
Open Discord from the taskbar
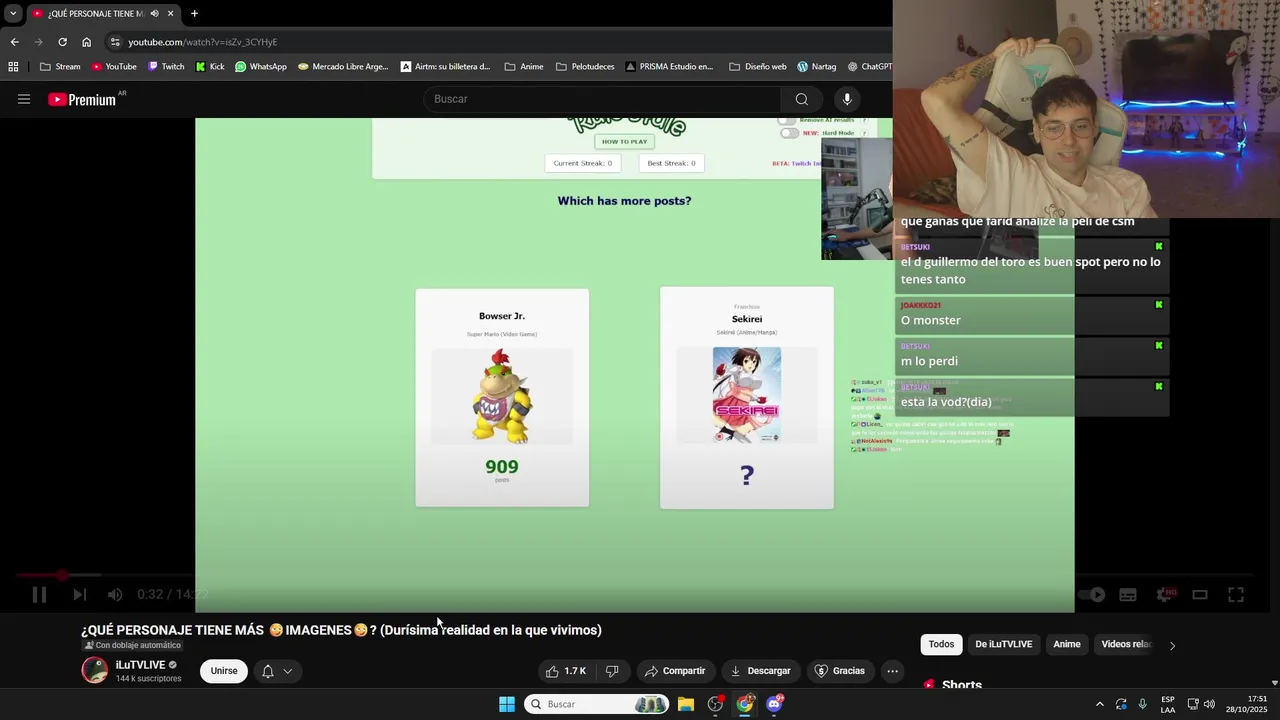(774, 704)
